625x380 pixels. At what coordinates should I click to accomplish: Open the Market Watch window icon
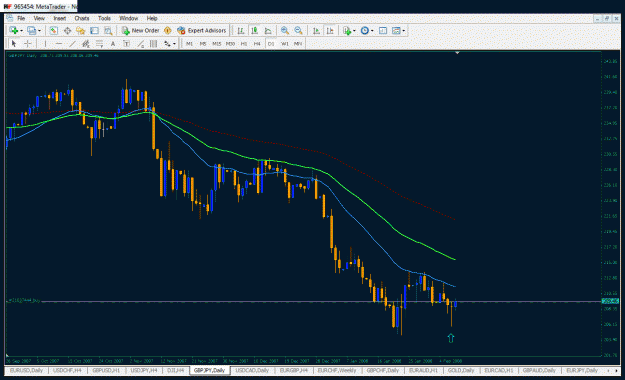tap(53, 30)
